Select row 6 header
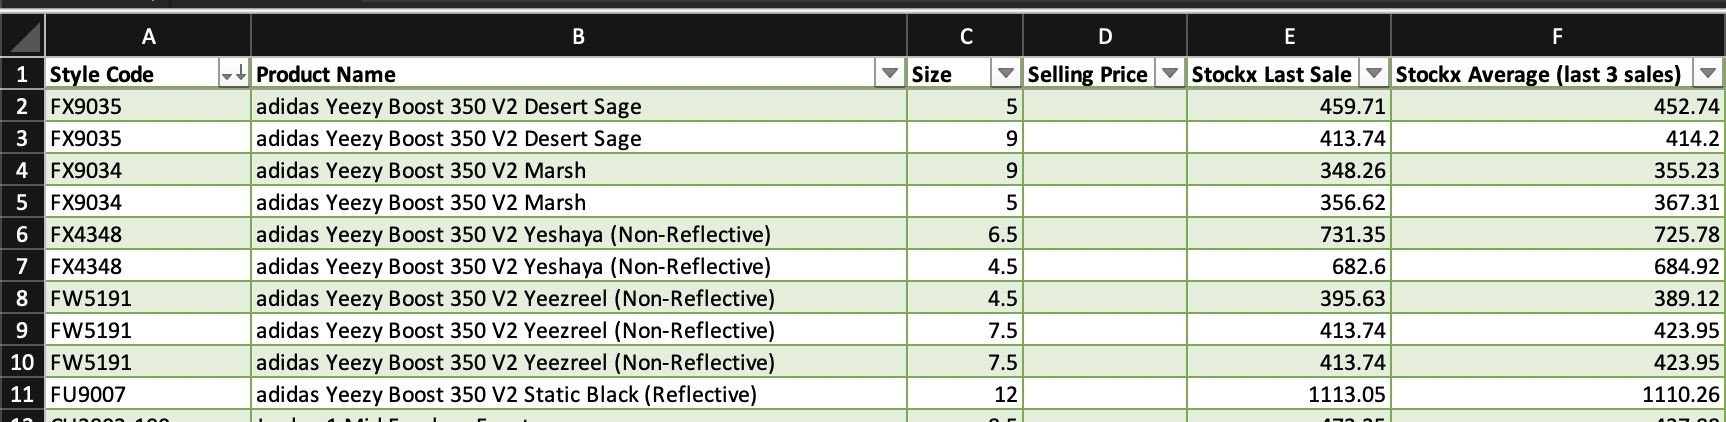This screenshot has height=422, width=1726. (x=22, y=234)
